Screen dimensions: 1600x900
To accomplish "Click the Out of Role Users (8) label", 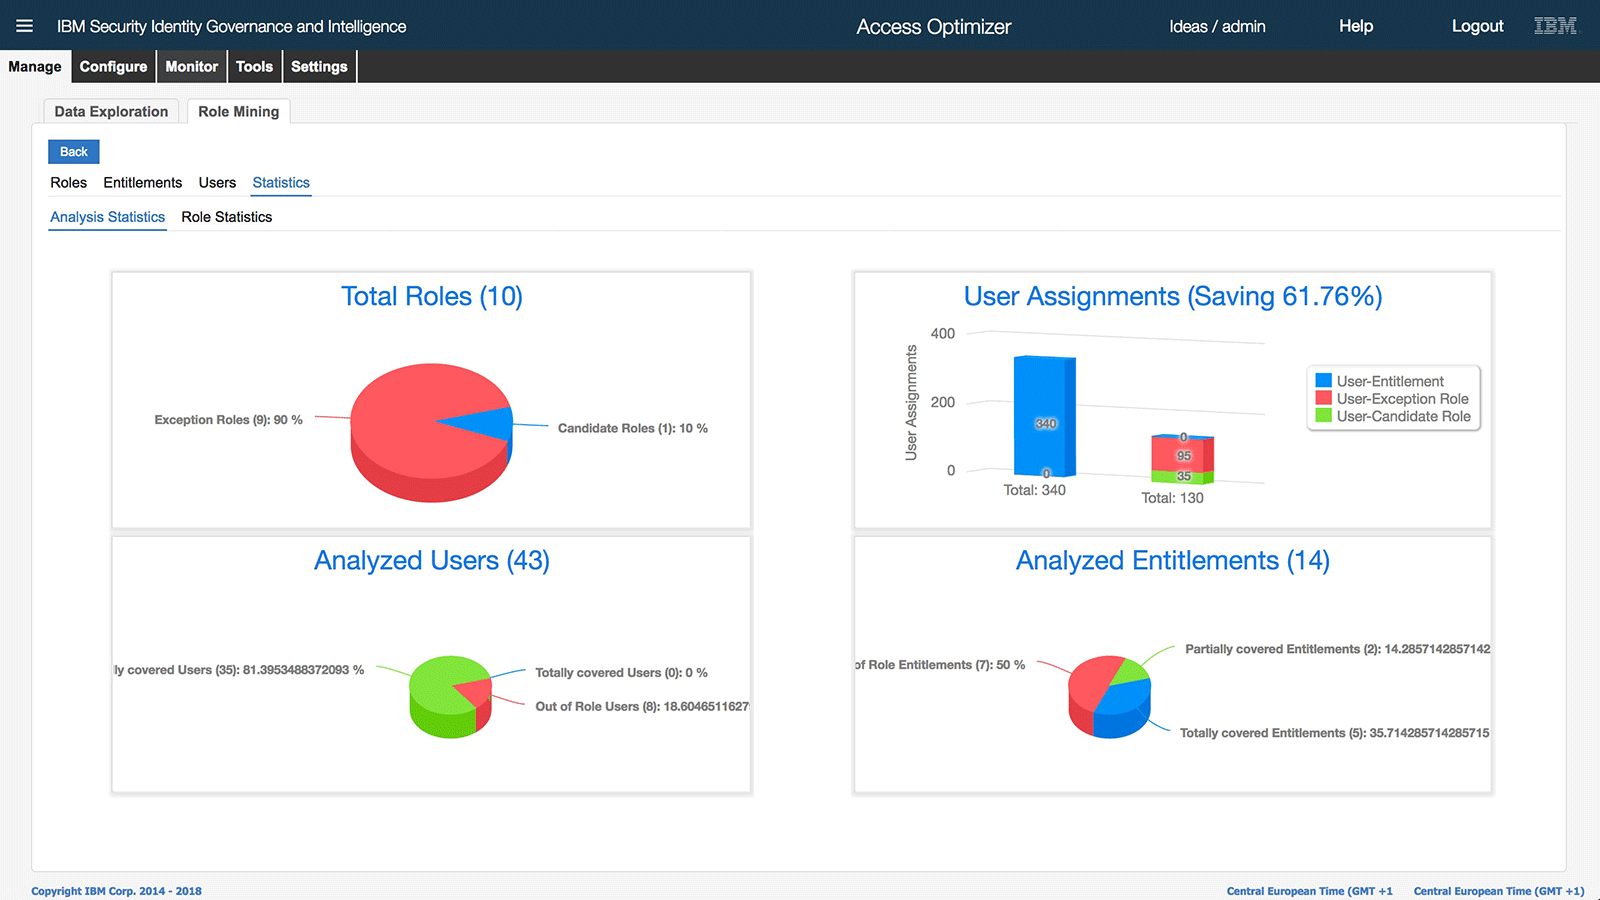I will (x=642, y=707).
